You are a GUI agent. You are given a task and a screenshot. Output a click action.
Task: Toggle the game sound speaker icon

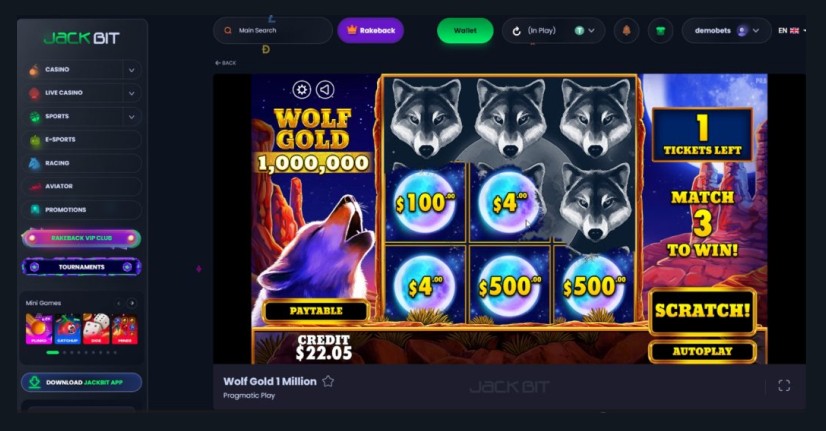tap(325, 90)
